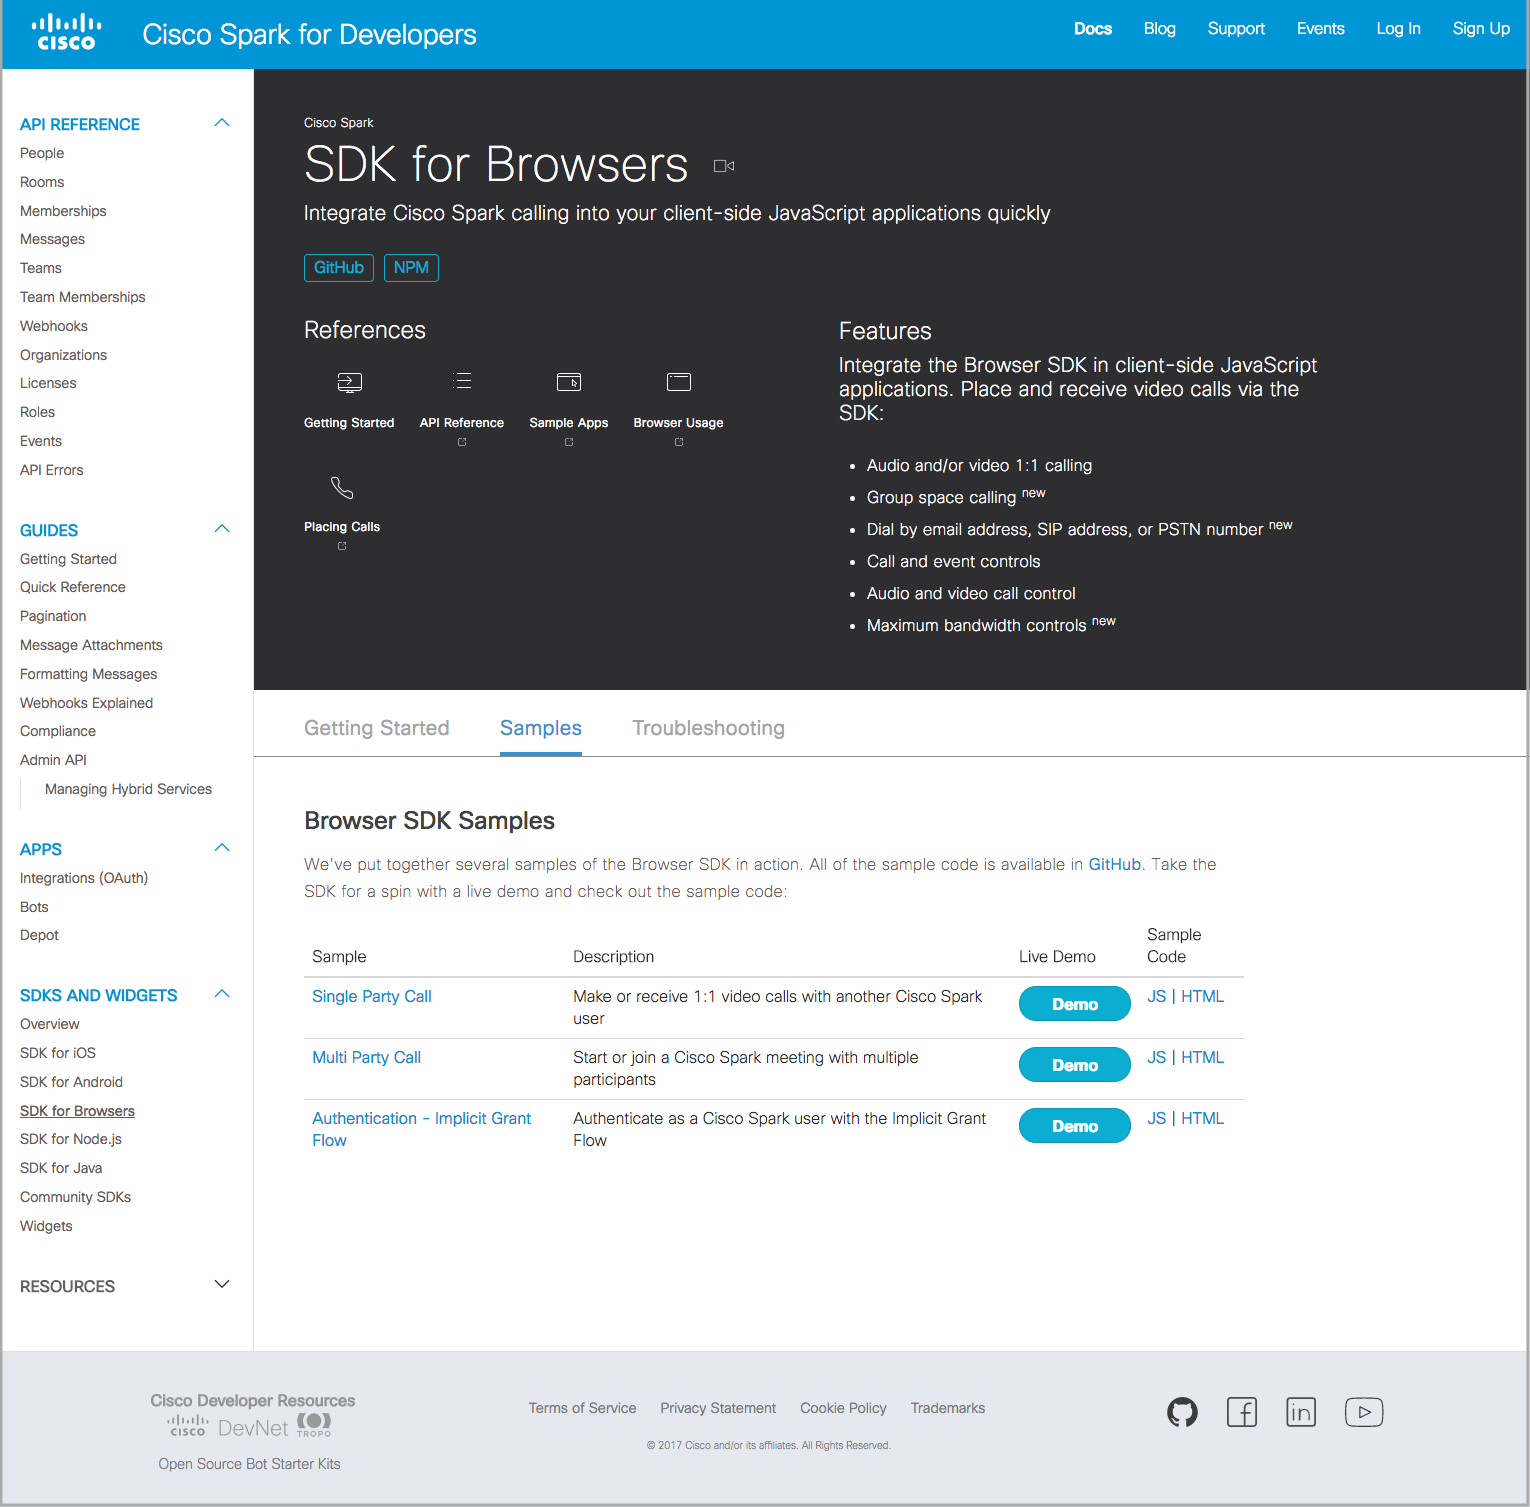Open the Browser Usage icon

point(678,382)
